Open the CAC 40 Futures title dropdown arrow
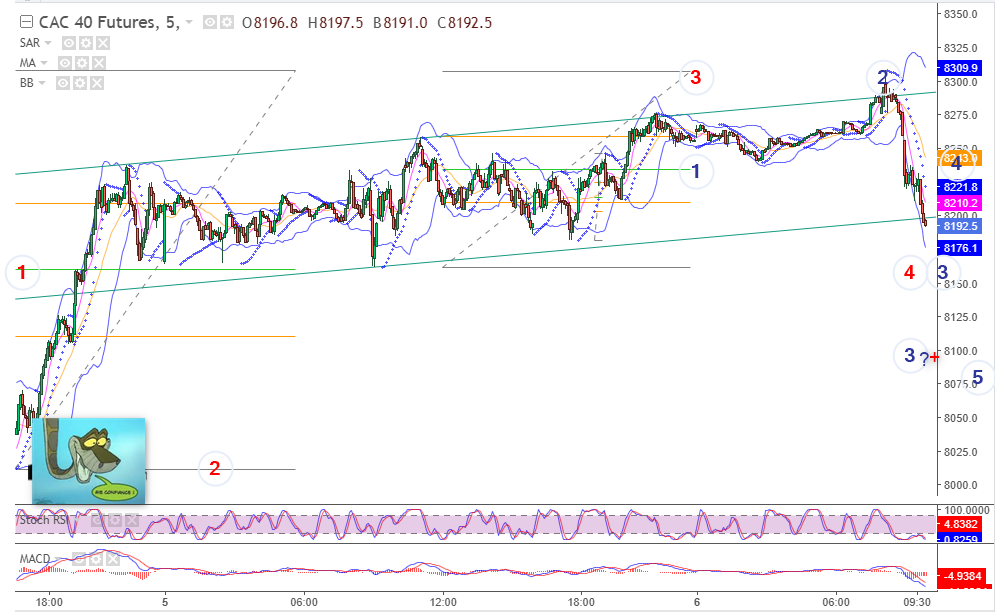Screen dimensions: 995x612 tap(188, 23)
